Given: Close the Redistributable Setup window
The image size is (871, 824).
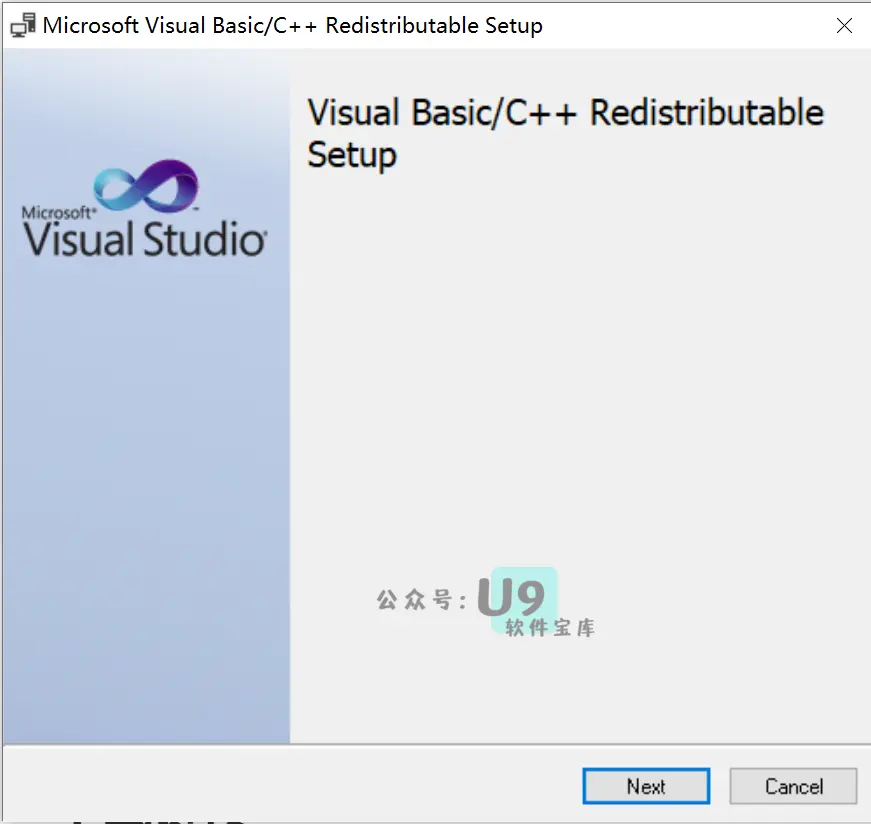Looking at the screenshot, I should [845, 25].
